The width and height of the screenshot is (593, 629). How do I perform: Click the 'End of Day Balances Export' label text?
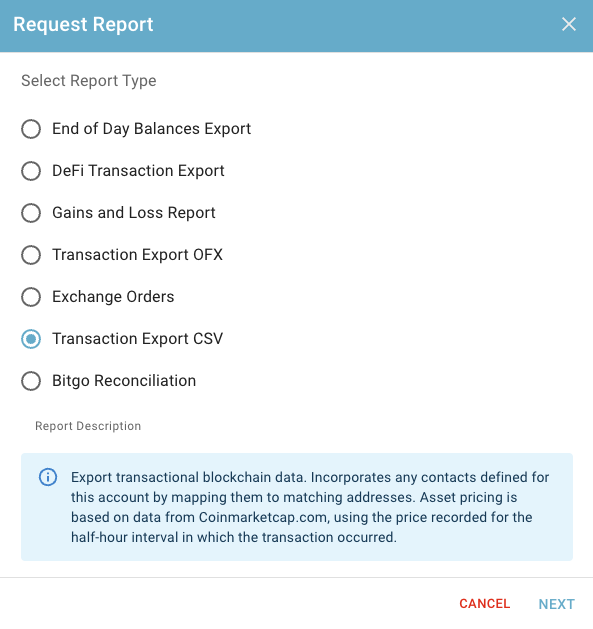[x=152, y=129]
